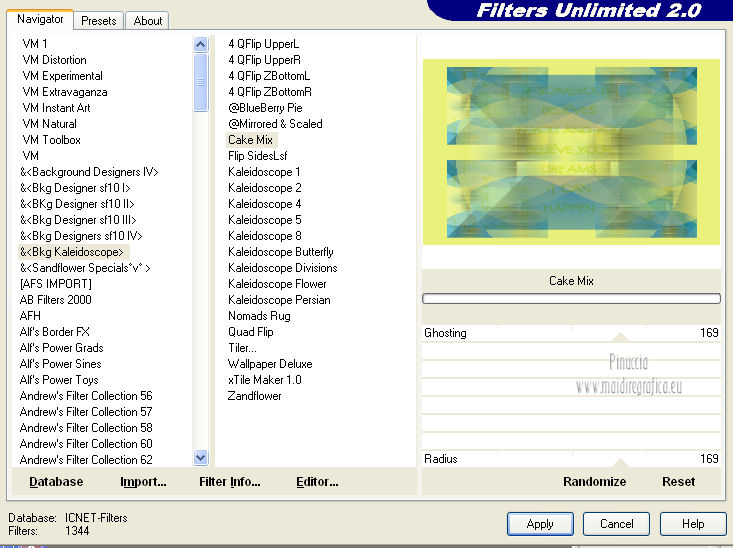Screen dimensions: 733x548
Task: Click the Import... button
Action: (x=143, y=482)
